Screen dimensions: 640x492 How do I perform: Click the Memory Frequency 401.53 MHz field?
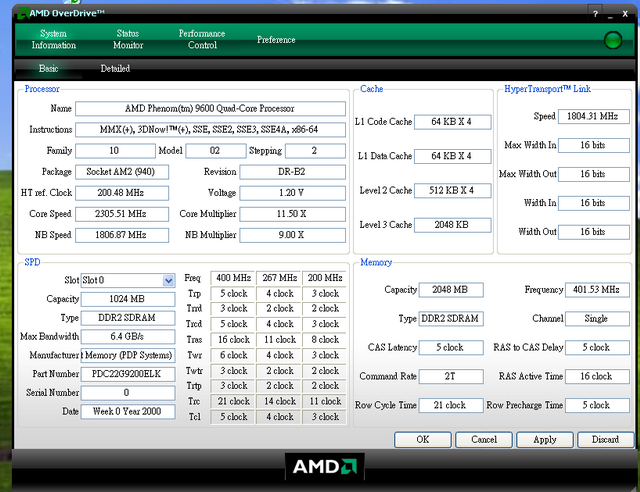pyautogui.click(x=597, y=290)
